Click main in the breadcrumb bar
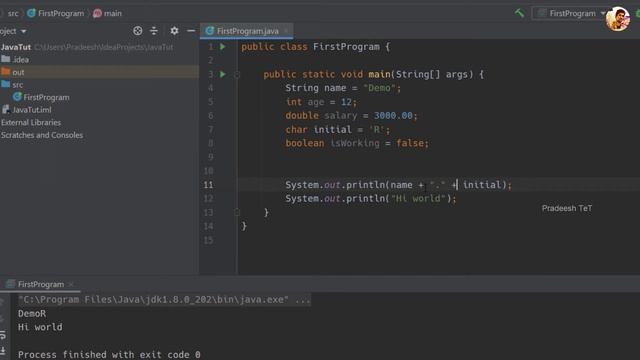Image resolution: width=640 pixels, height=360 pixels. coord(108,13)
